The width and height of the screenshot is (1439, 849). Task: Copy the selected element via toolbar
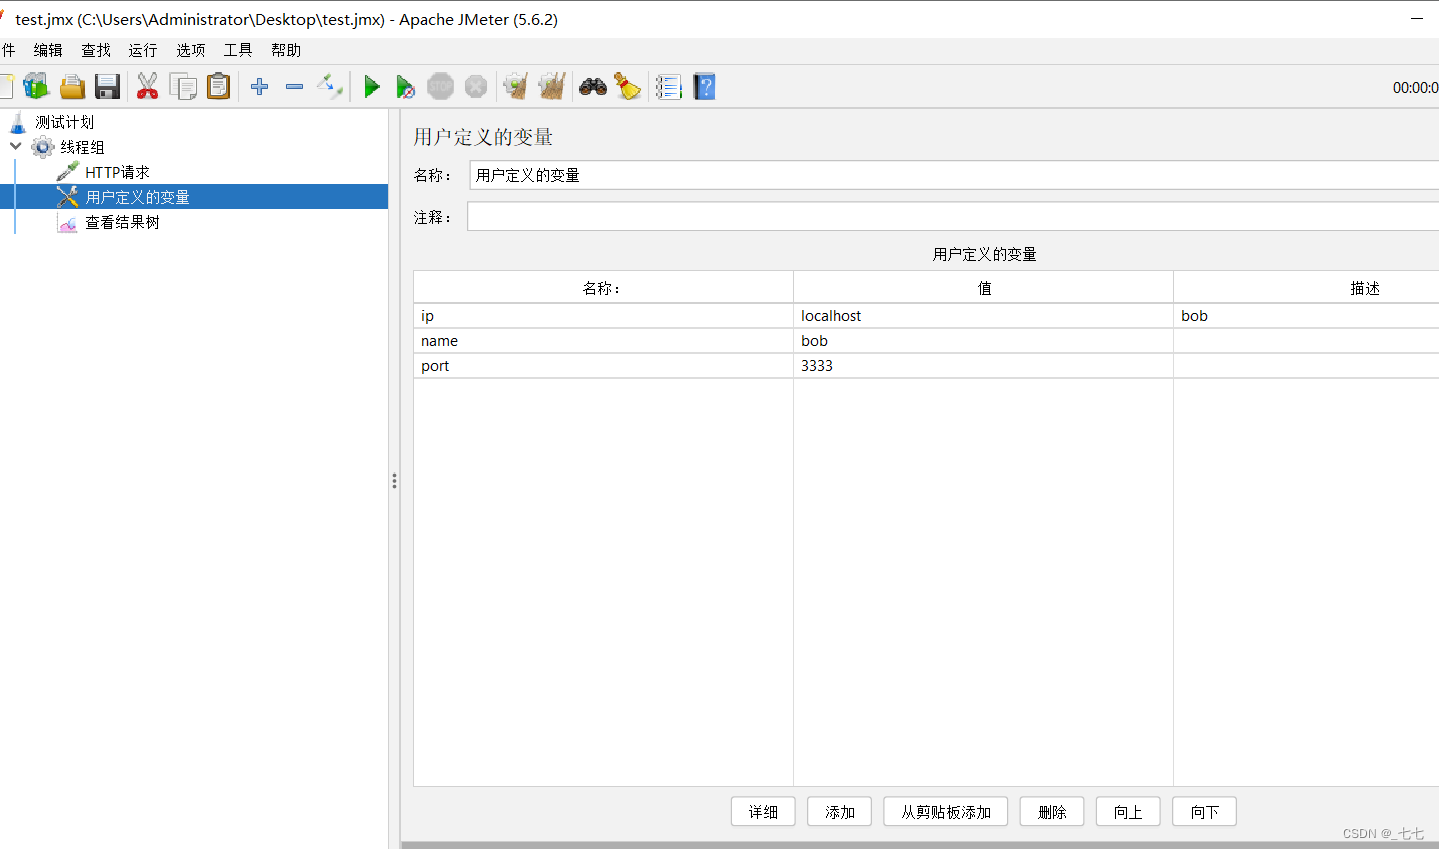click(x=183, y=87)
